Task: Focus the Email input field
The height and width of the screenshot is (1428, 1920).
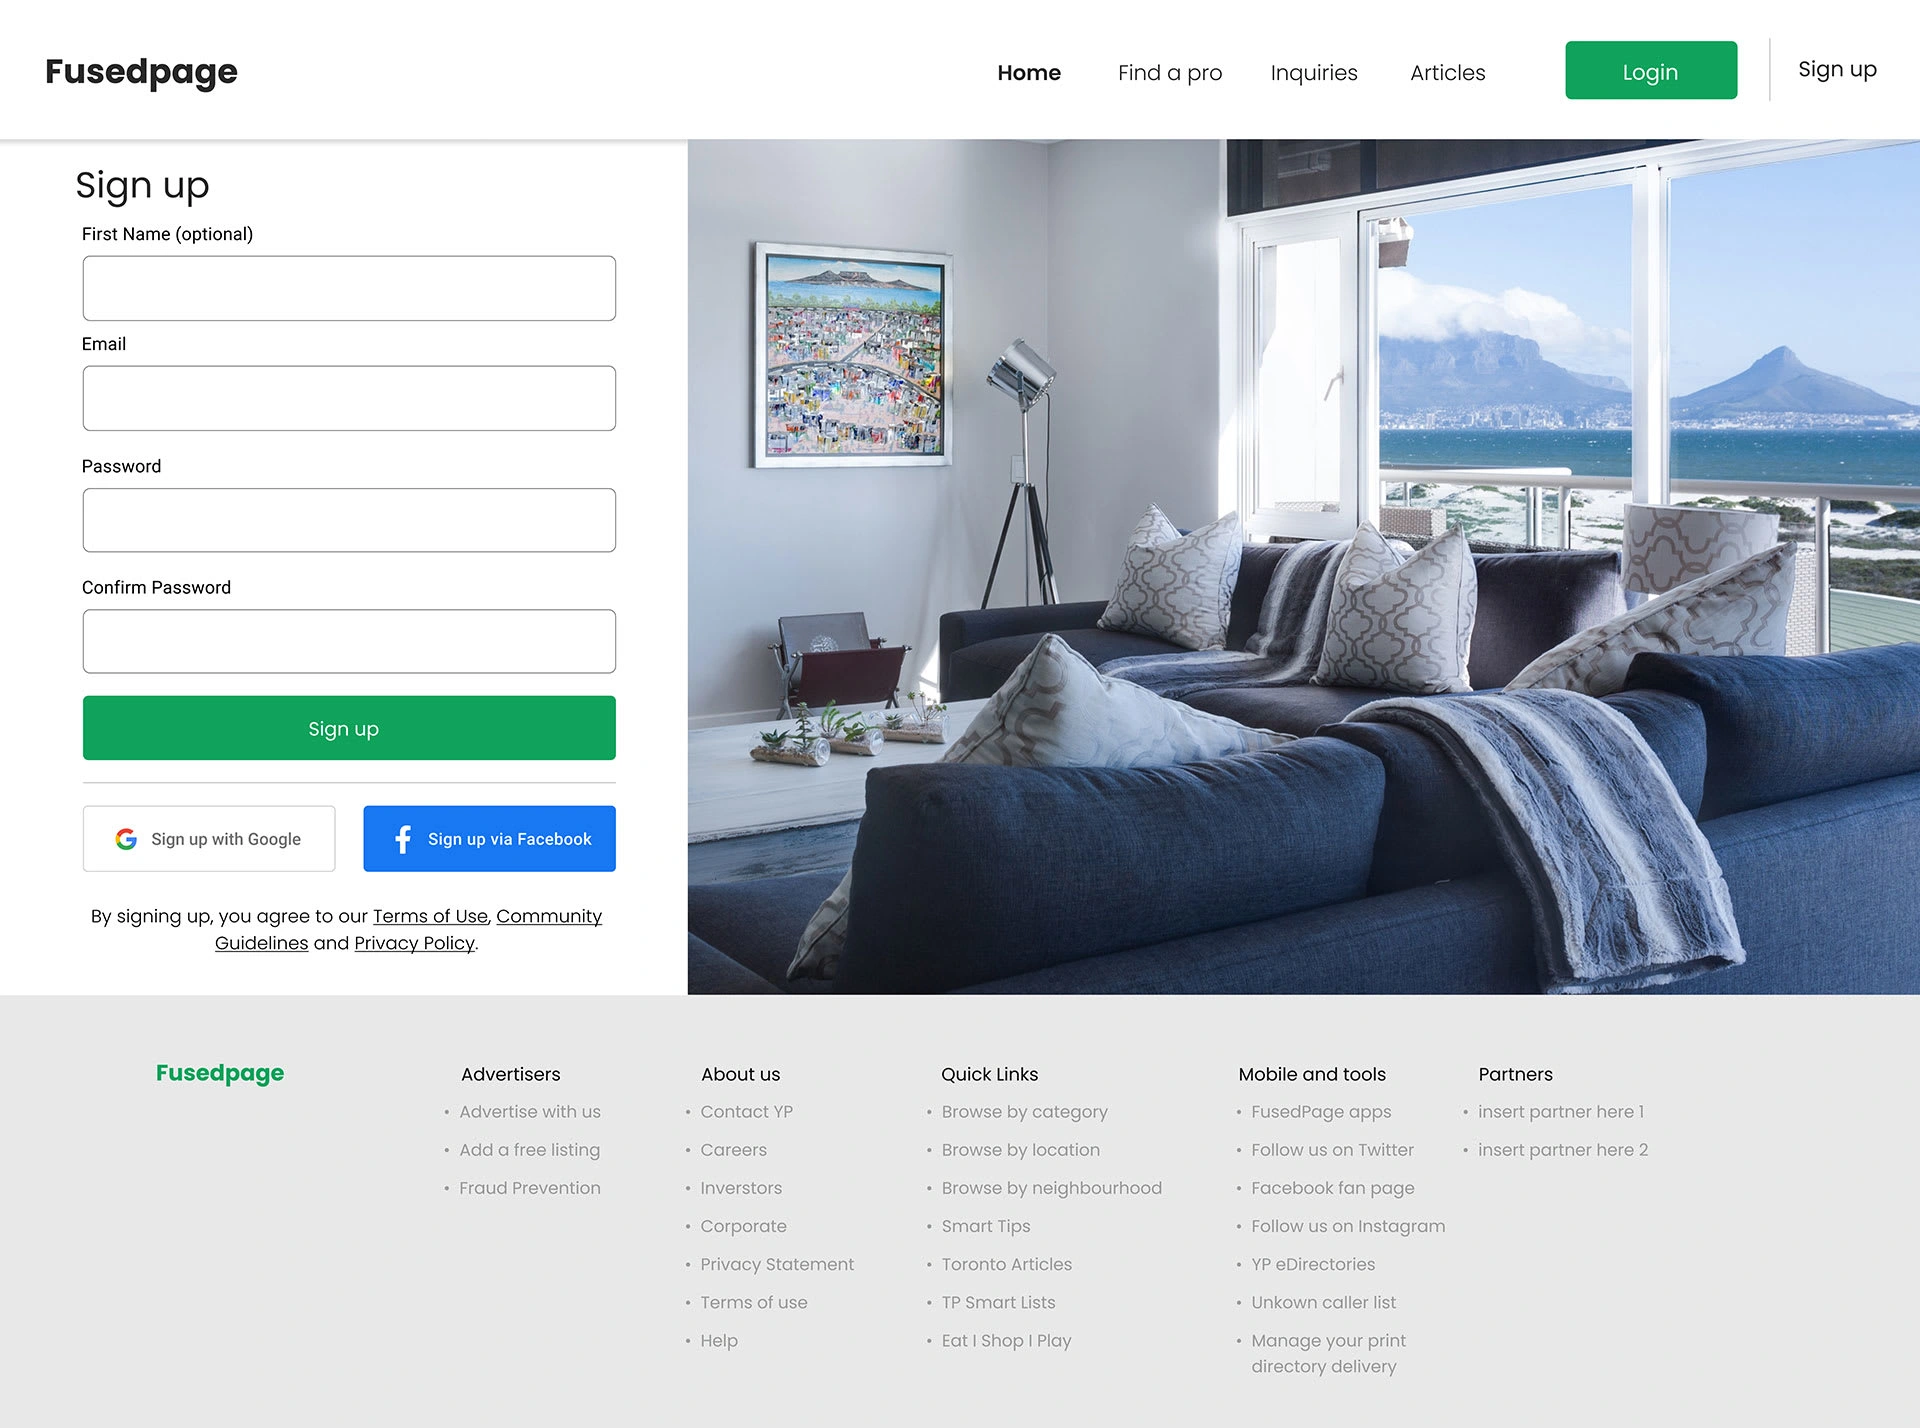Action: (349, 398)
